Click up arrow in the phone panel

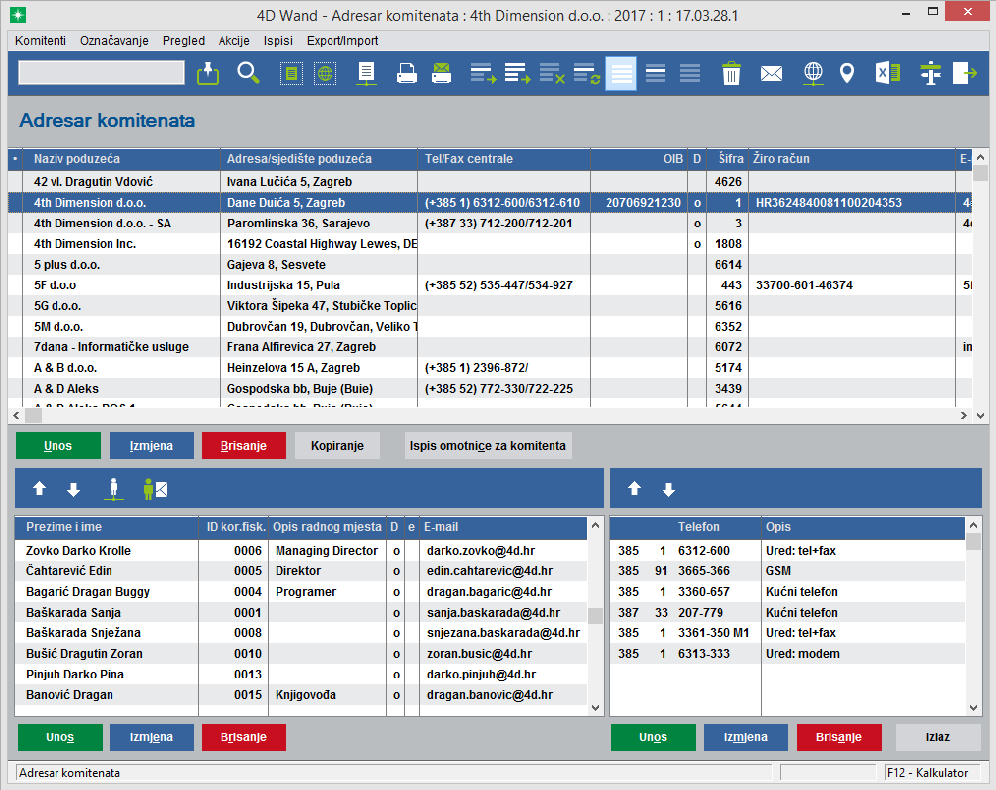click(x=635, y=488)
